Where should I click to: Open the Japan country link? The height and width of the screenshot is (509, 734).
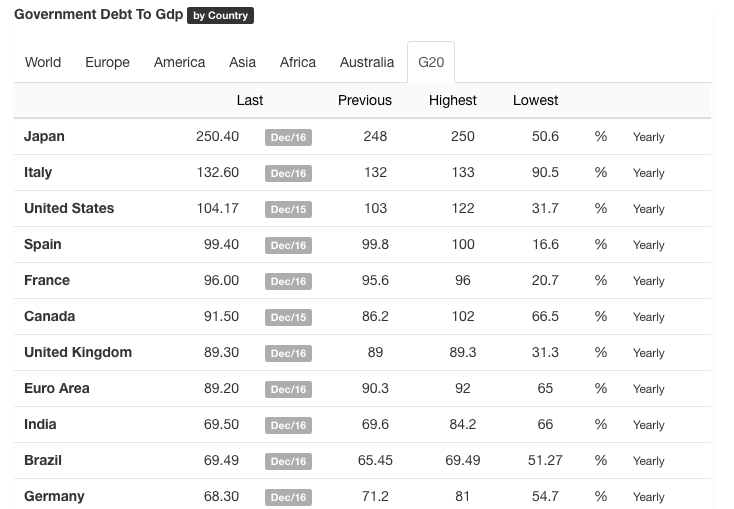tap(44, 136)
